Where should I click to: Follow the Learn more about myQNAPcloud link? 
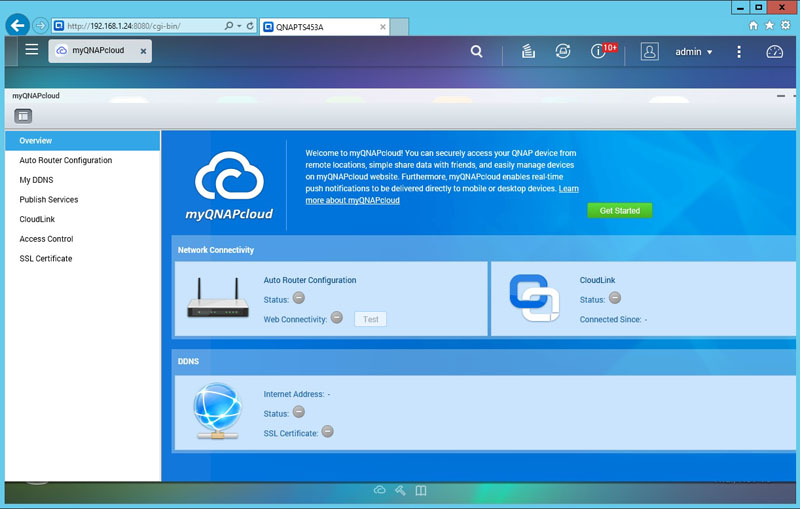pyautogui.click(x=352, y=200)
